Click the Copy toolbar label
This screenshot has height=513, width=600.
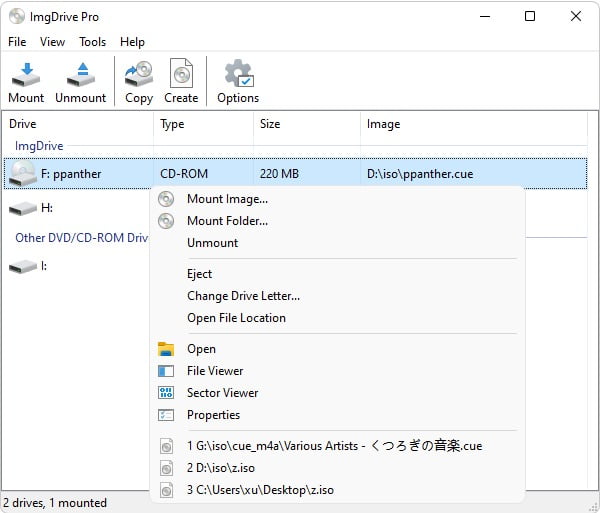click(139, 98)
